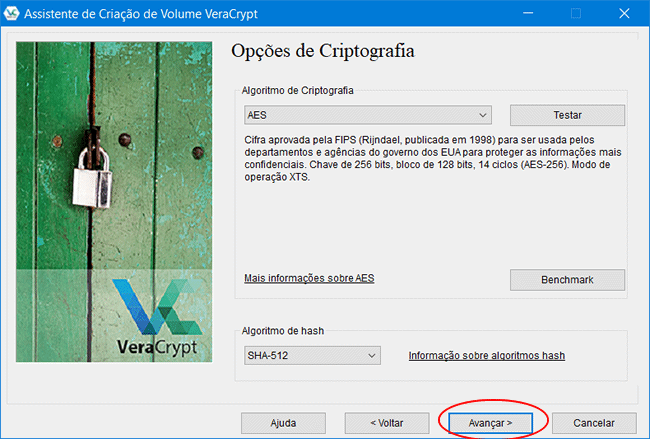This screenshot has height=439, width=650.
Task: Minimize the VeraCrypt wizard window
Action: (530, 14)
